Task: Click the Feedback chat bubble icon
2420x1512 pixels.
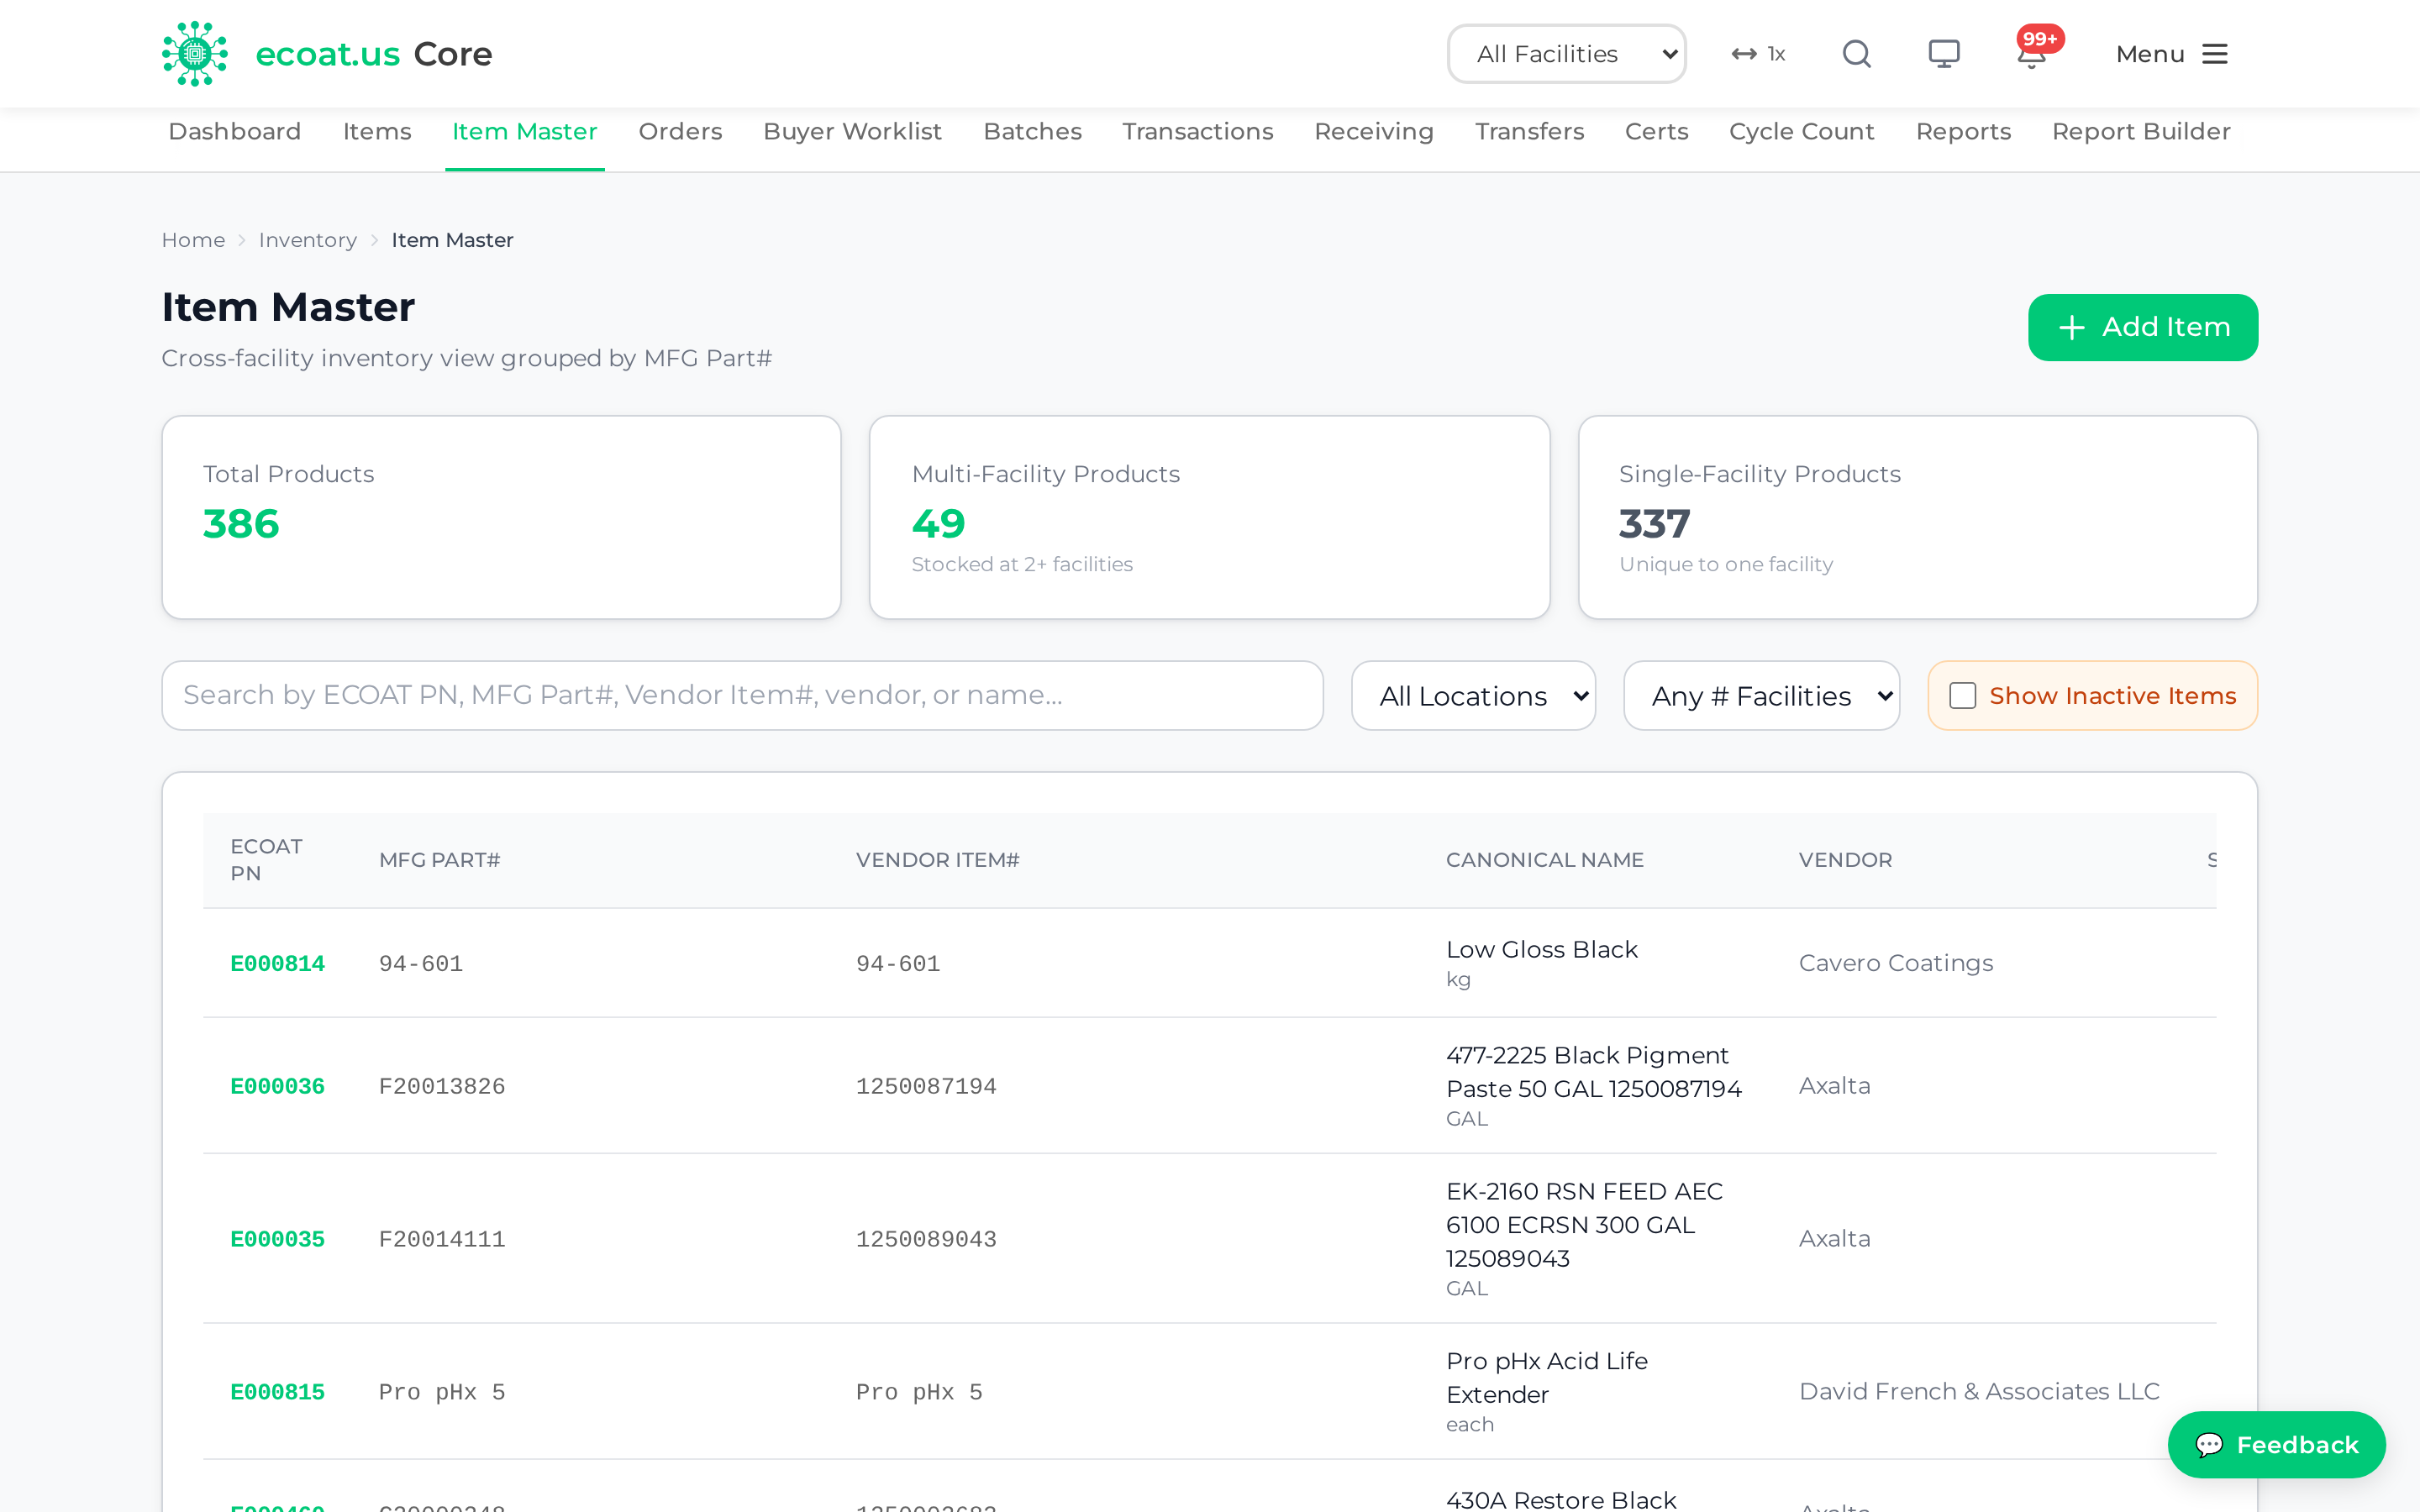Action: (x=2209, y=1444)
